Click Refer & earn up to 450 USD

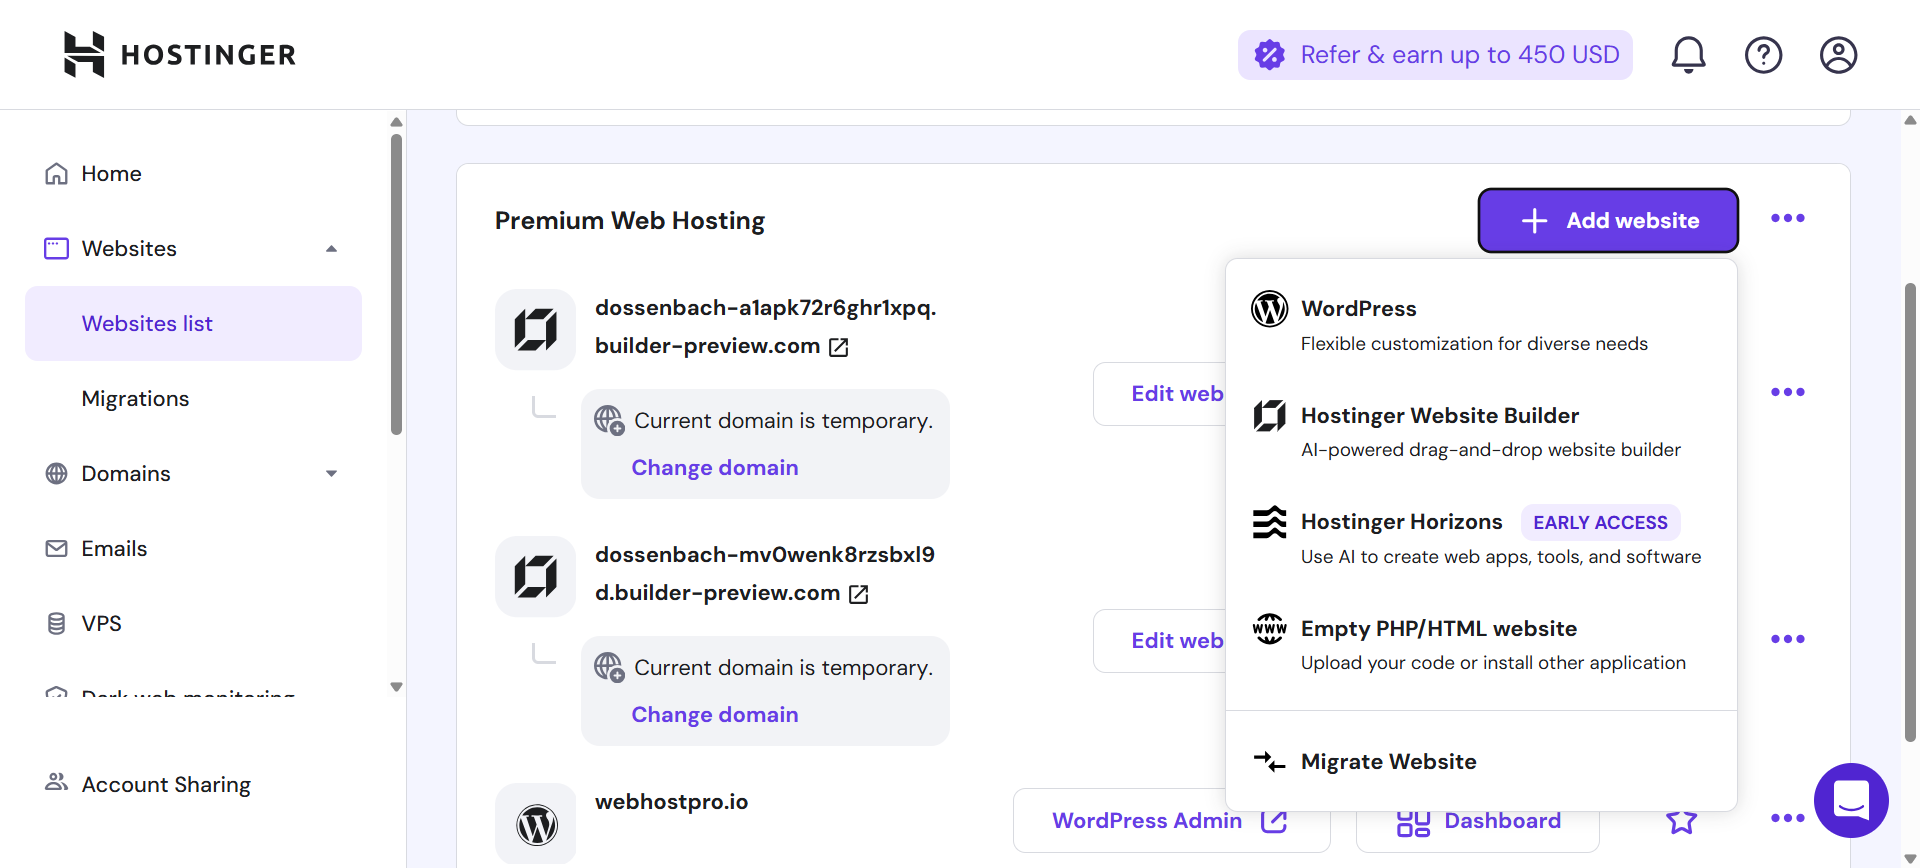pyautogui.click(x=1435, y=55)
